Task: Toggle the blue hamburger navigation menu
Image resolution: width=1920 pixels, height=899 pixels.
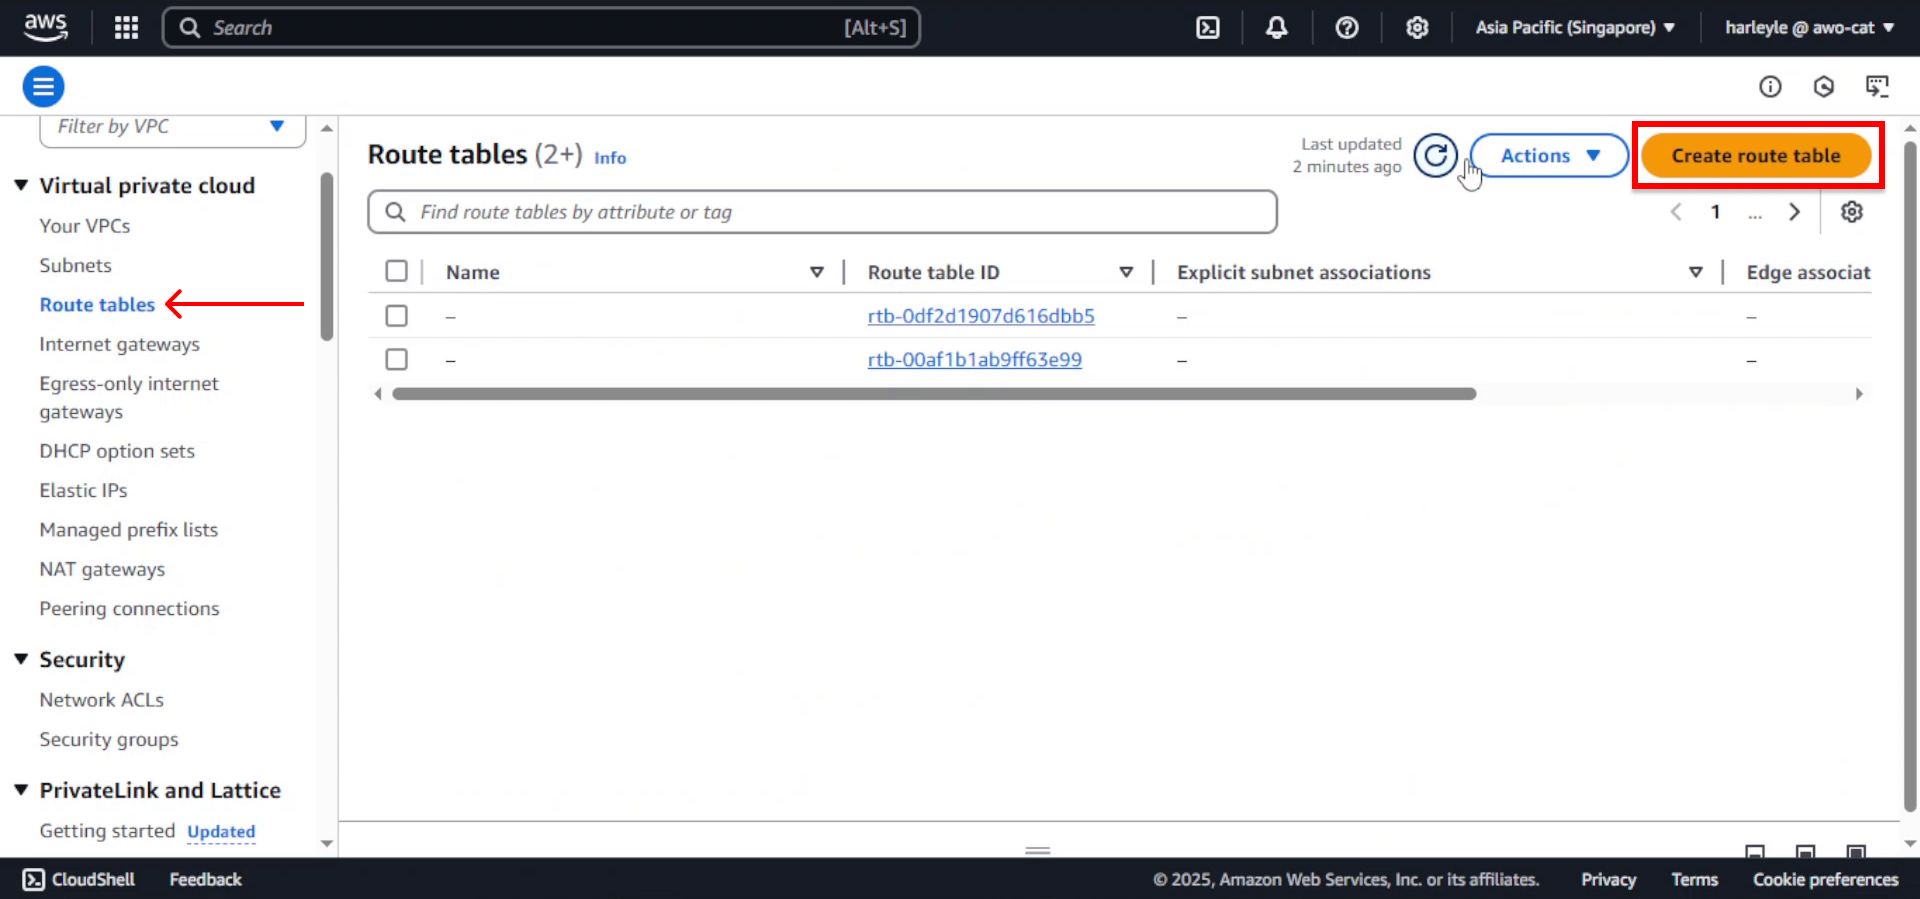Action: [43, 87]
